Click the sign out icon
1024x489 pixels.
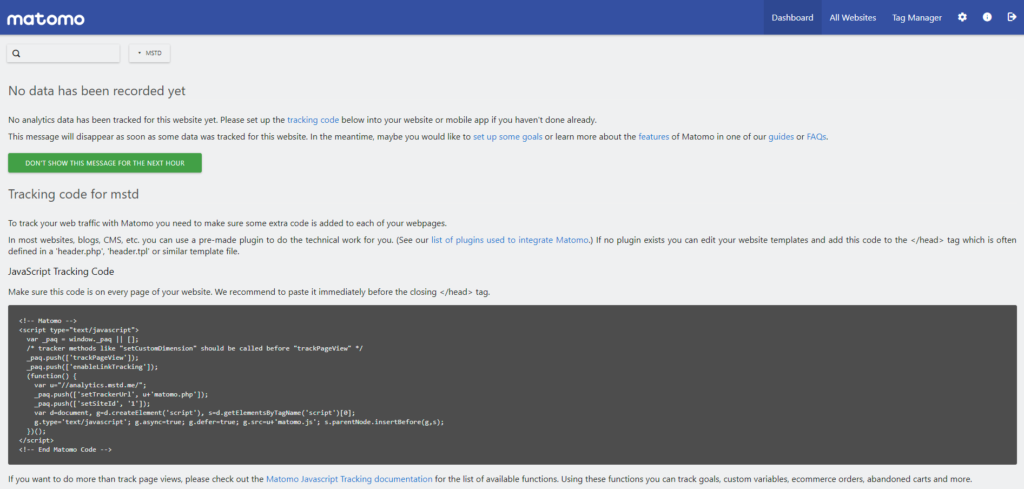[x=1012, y=18]
